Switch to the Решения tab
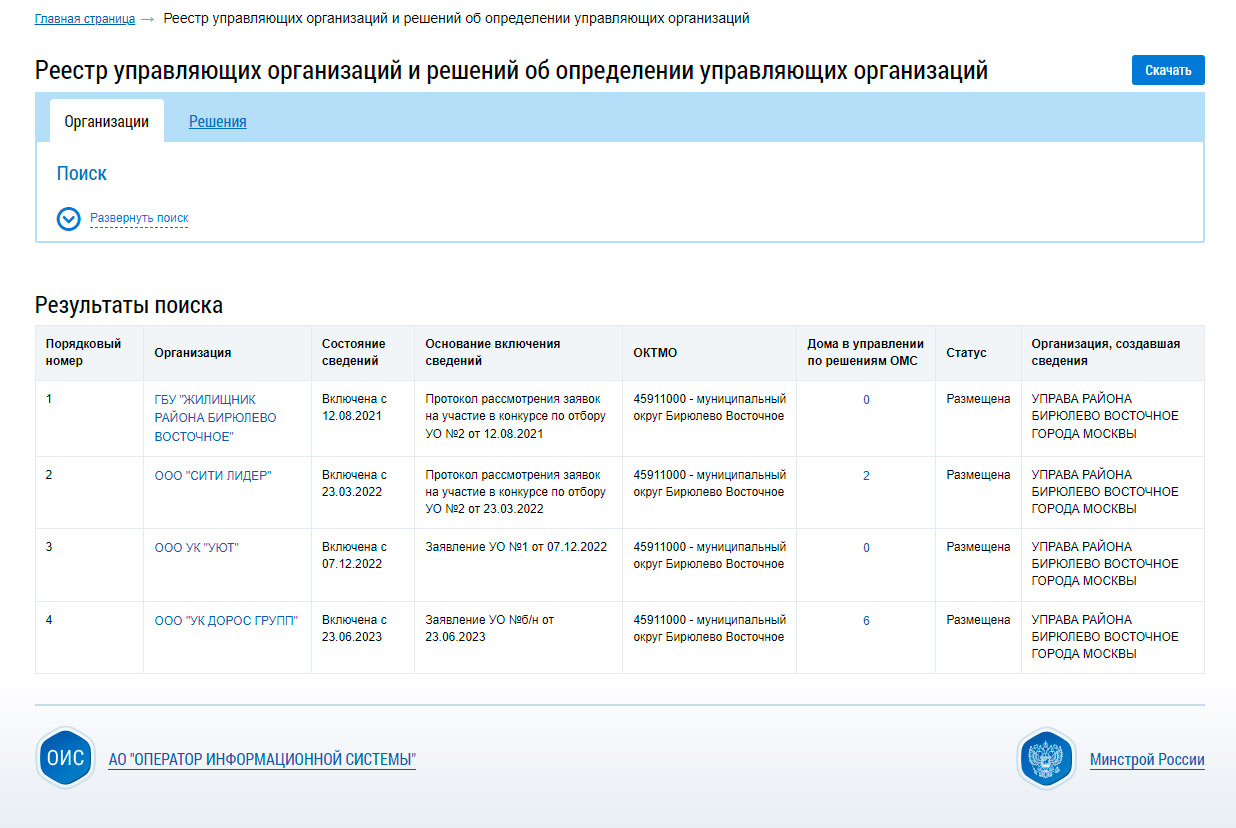 click(217, 122)
